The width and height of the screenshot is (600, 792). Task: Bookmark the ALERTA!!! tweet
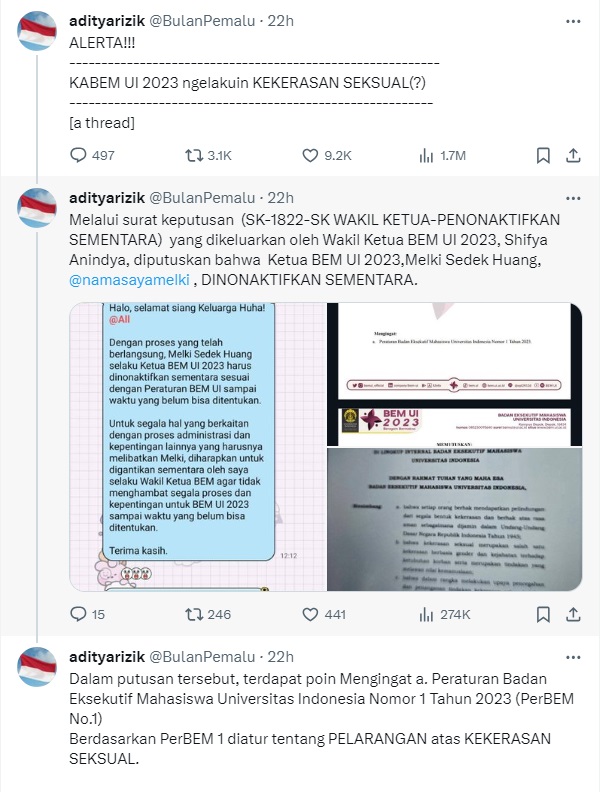tap(543, 155)
